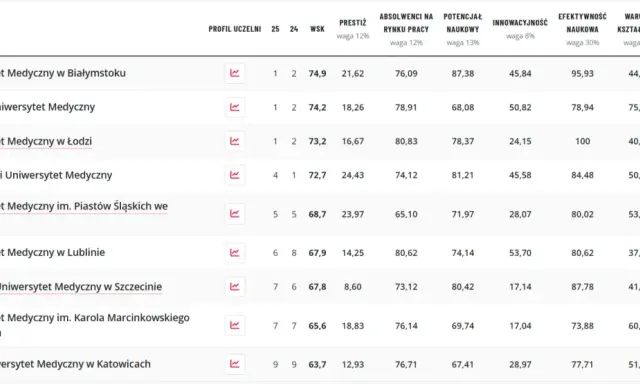Screen dimensions: 640x384
Task: Click the Profil Uczelni column header
Action: click(235, 29)
